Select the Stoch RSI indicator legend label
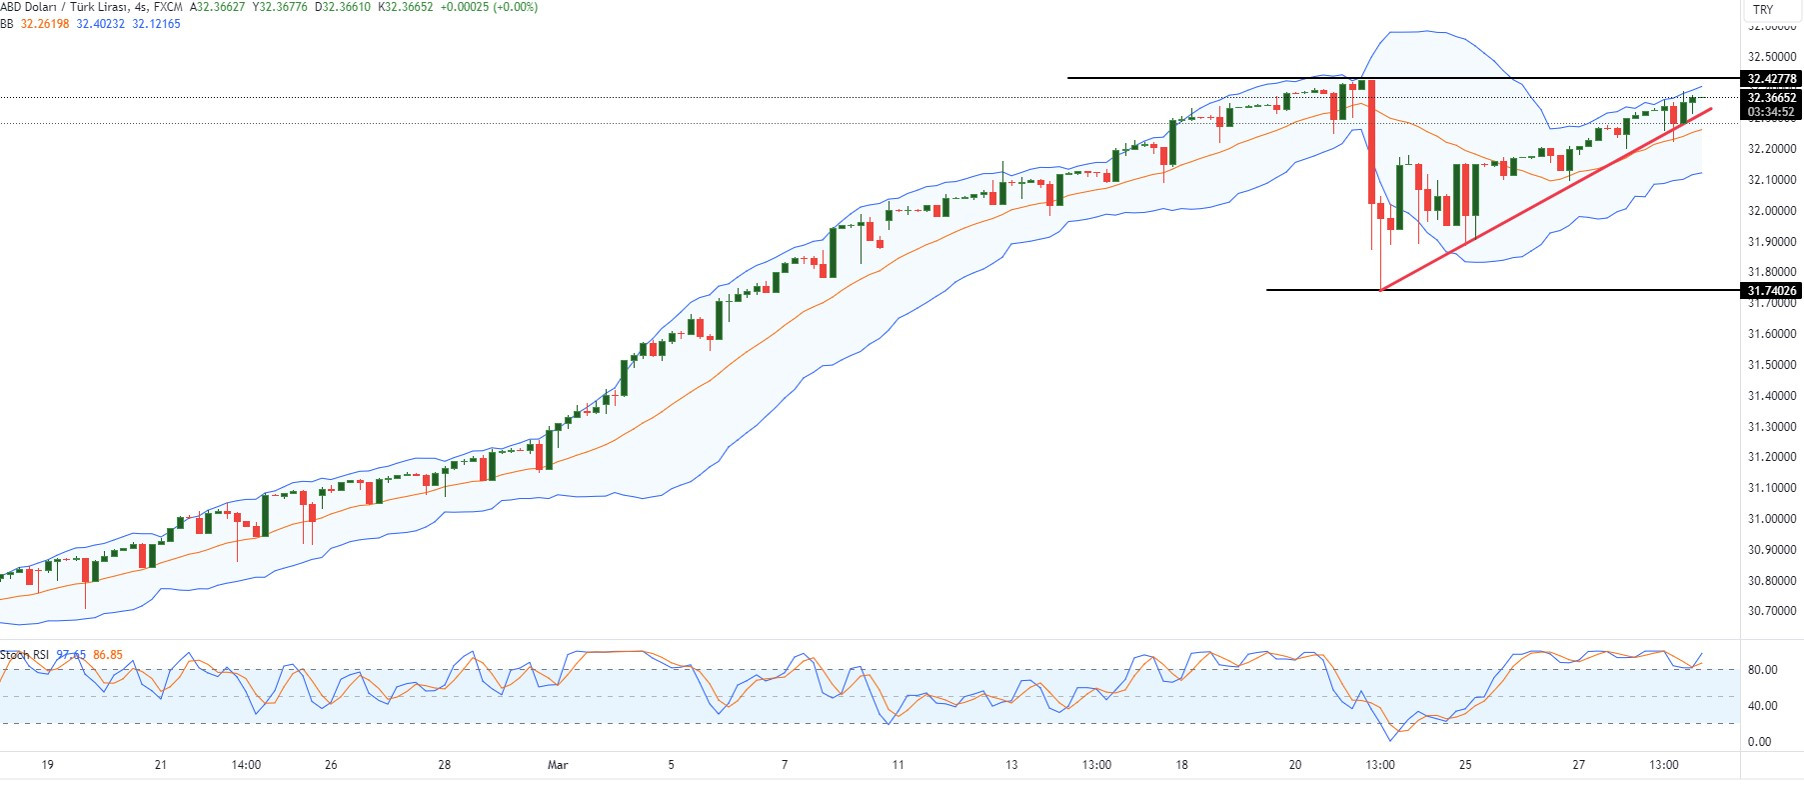Screen dimensions: 1804x787 [x=25, y=655]
